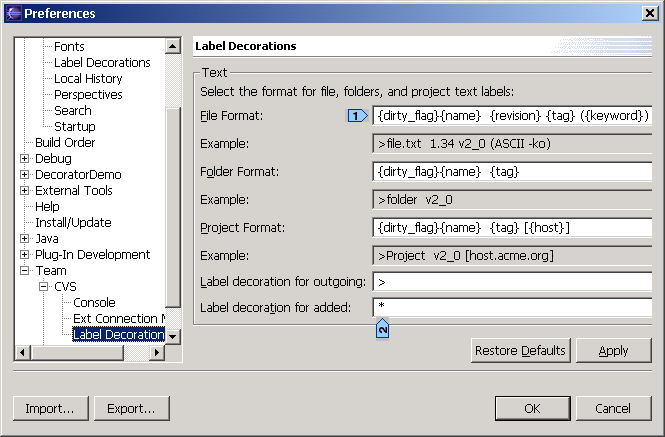Expand the Plug-In Development node
Viewport: 665px width, 437px height.
coord(25,255)
